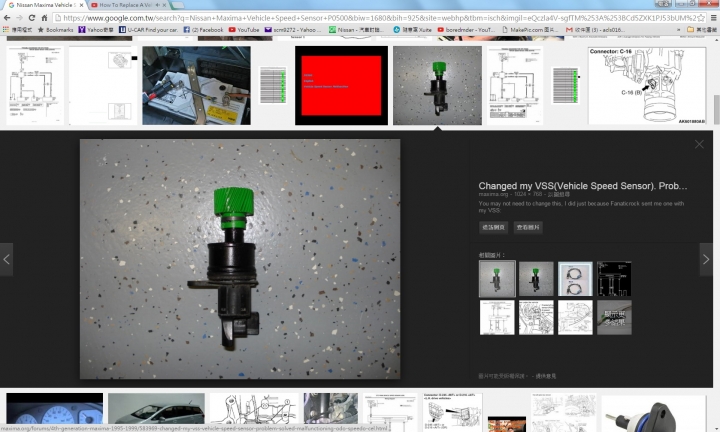Open a new browser tab

point(178,5)
